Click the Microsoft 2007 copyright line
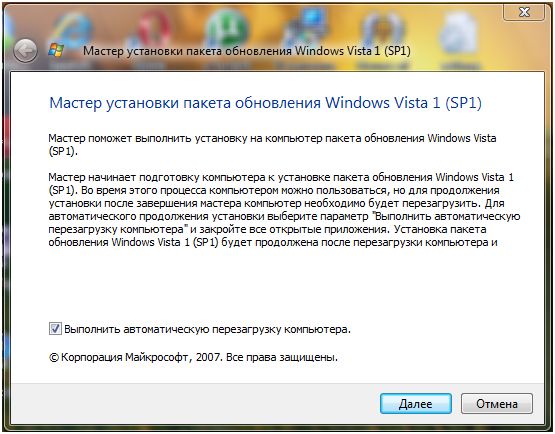The height and width of the screenshot is (434, 555). [x=193, y=357]
